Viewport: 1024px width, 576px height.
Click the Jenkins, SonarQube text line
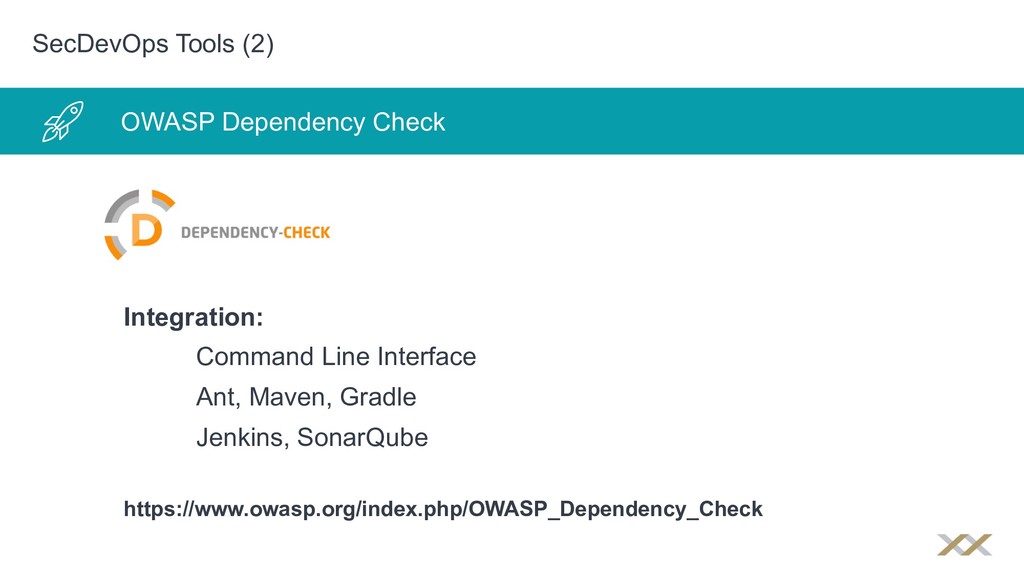pyautogui.click(x=312, y=438)
